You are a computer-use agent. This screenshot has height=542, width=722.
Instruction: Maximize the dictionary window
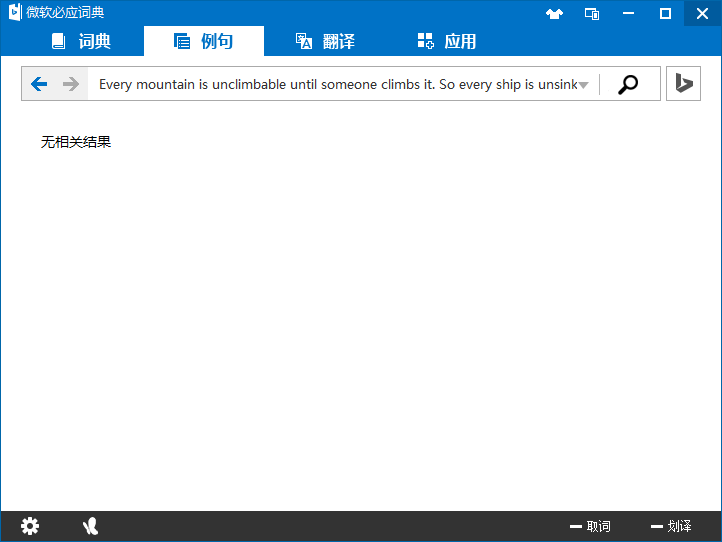pyautogui.click(x=665, y=13)
